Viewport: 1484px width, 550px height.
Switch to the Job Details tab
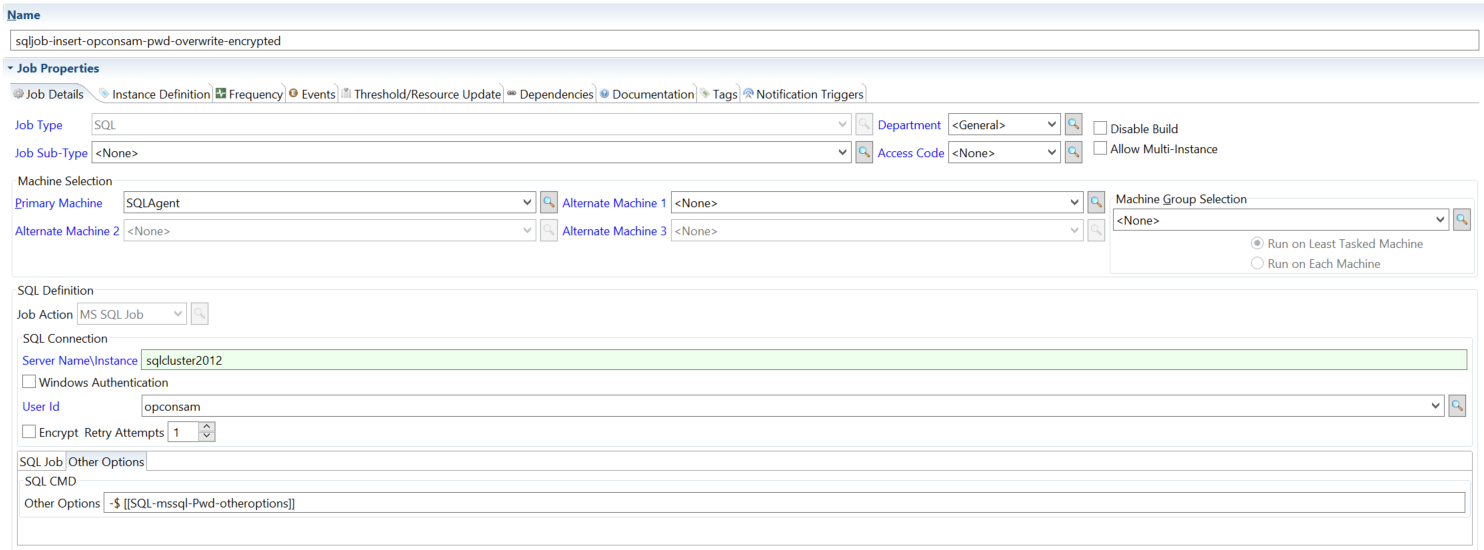(48, 94)
